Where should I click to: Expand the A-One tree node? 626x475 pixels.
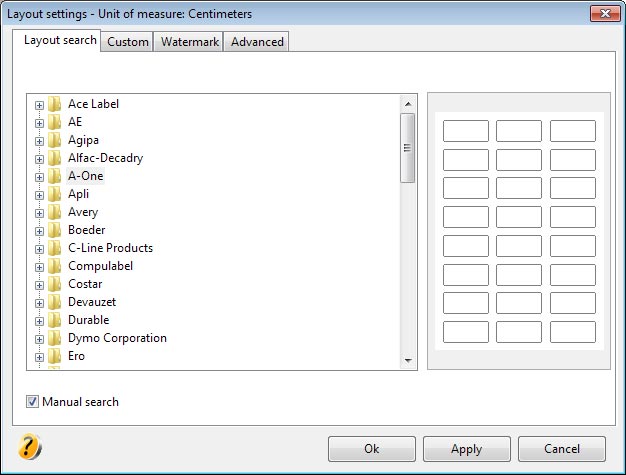[x=39, y=176]
